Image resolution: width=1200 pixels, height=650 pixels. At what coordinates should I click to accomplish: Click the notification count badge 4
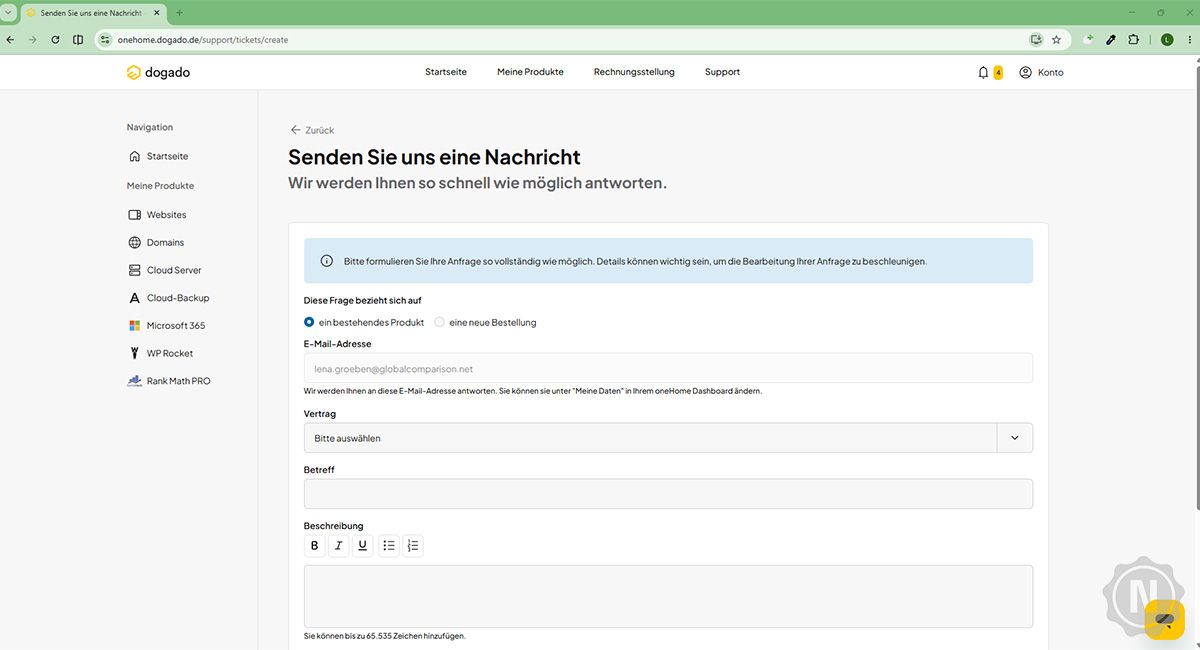[x=998, y=72]
